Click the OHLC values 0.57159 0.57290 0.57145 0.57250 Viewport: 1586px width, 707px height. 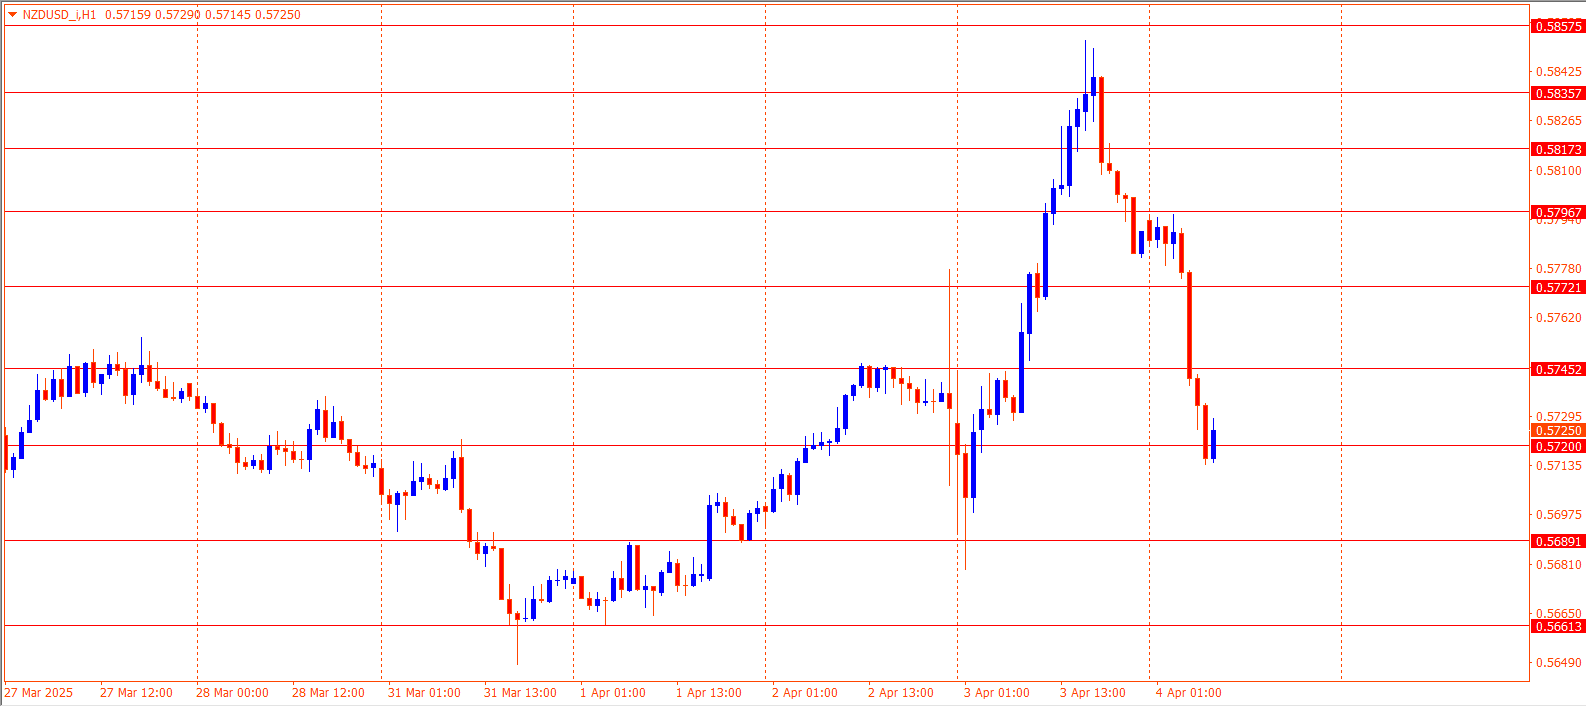203,15
